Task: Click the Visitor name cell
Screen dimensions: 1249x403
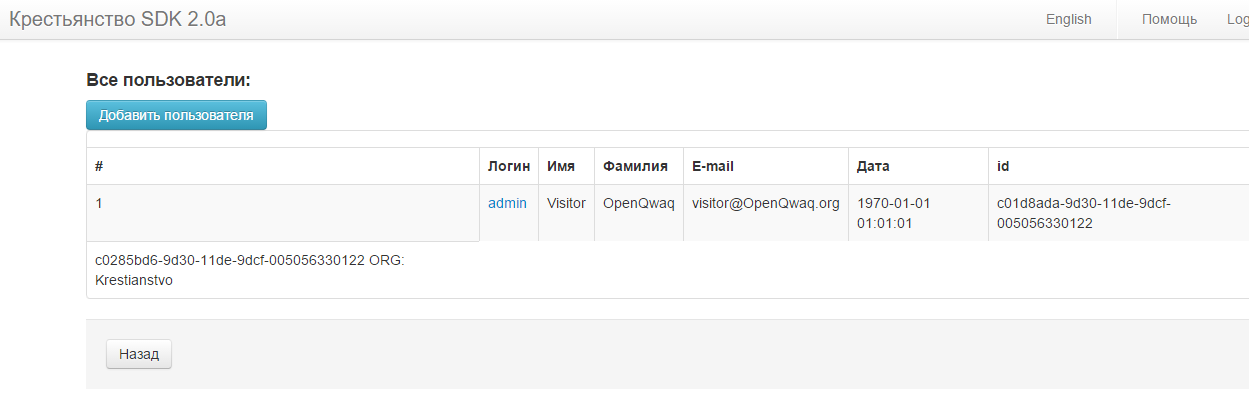Action: 566,213
